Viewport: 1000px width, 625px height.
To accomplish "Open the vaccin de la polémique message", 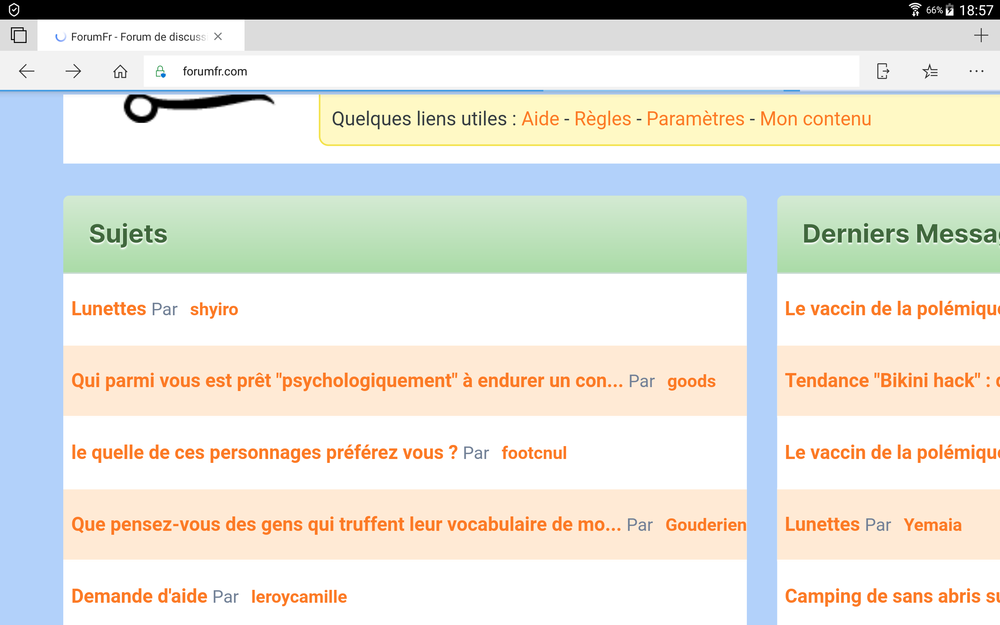I will tap(890, 308).
